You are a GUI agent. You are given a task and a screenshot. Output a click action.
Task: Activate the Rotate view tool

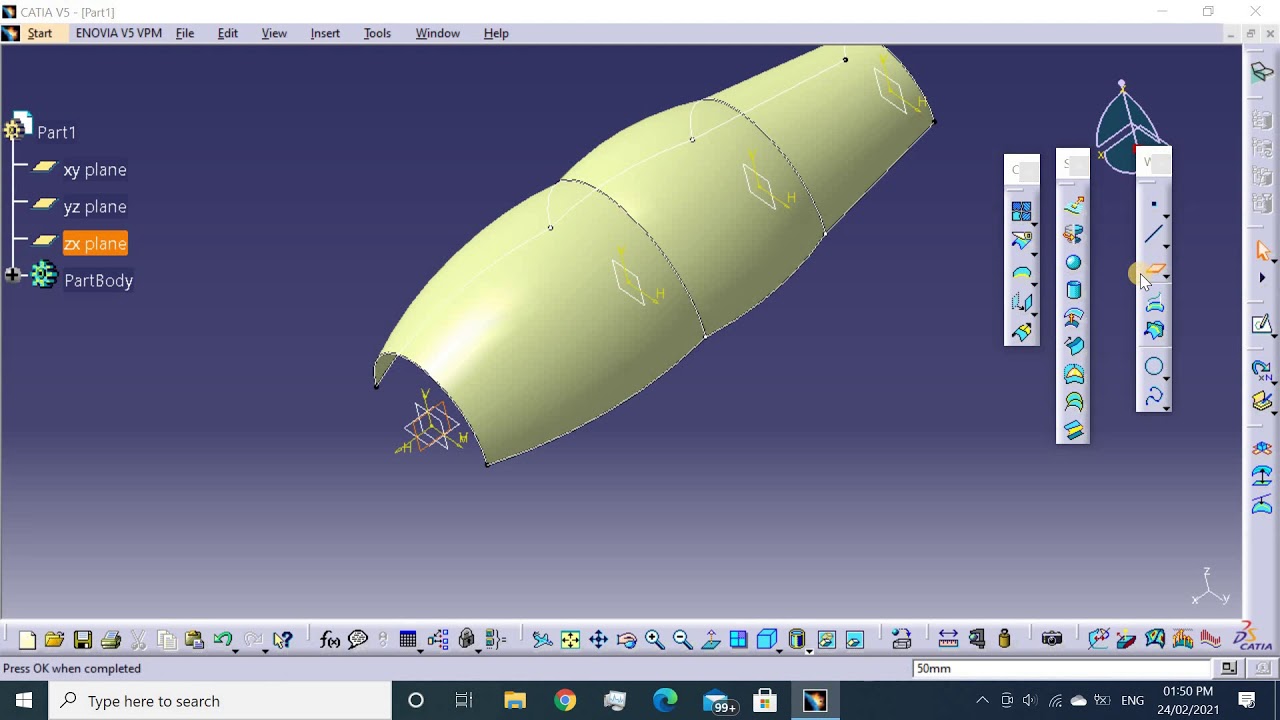coord(627,640)
